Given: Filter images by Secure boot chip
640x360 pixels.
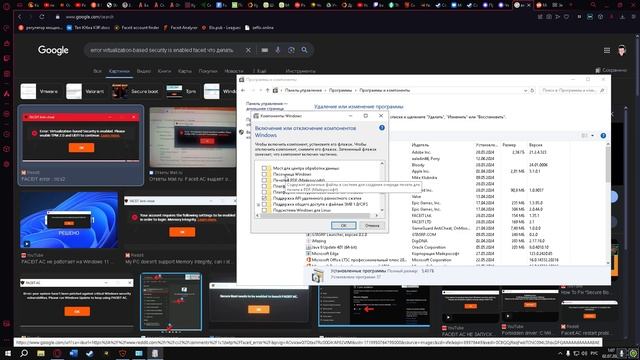Looking at the screenshot, I should point(136,91).
